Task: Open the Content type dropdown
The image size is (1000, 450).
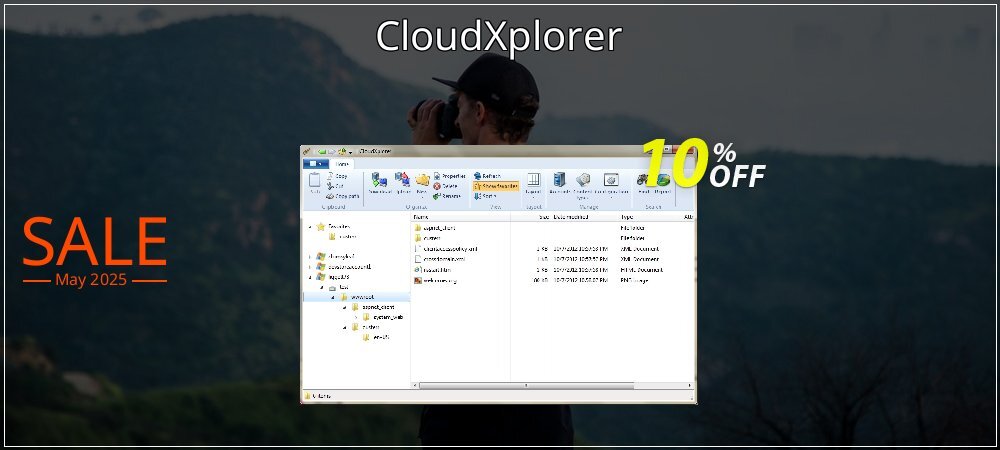Action: point(582,185)
